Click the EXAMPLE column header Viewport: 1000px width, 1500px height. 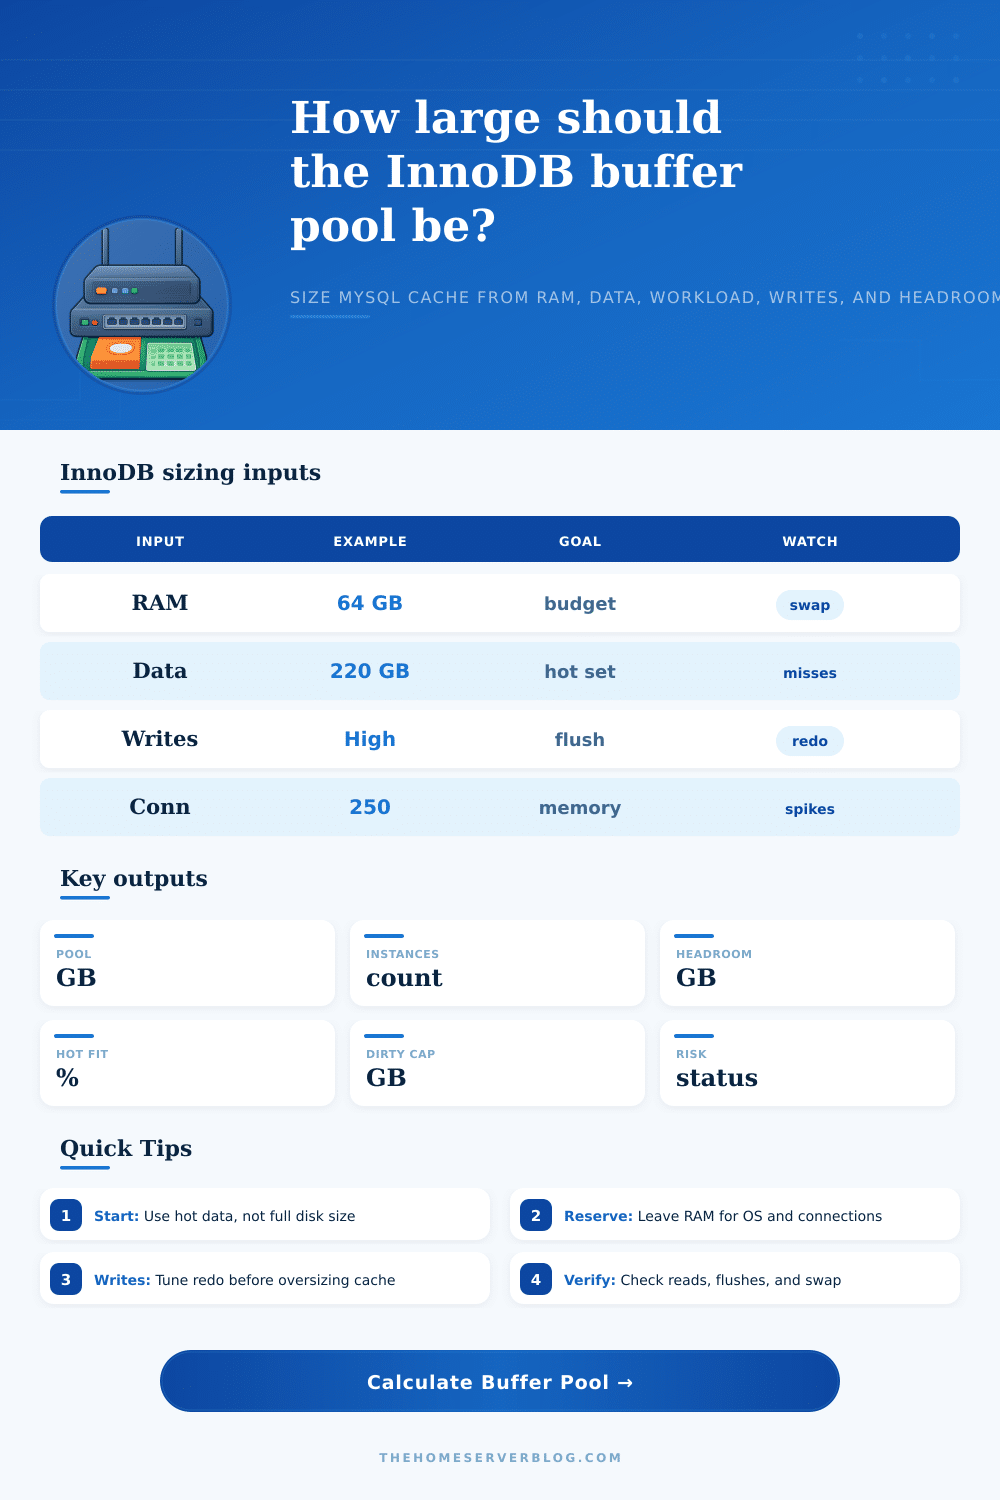pos(370,541)
